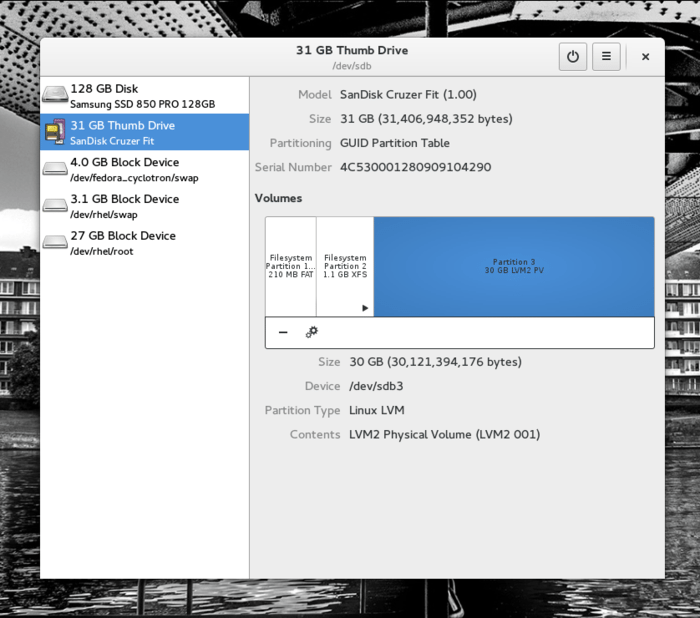Select the 1.1 GB XFS Partition 2 block

345,266
